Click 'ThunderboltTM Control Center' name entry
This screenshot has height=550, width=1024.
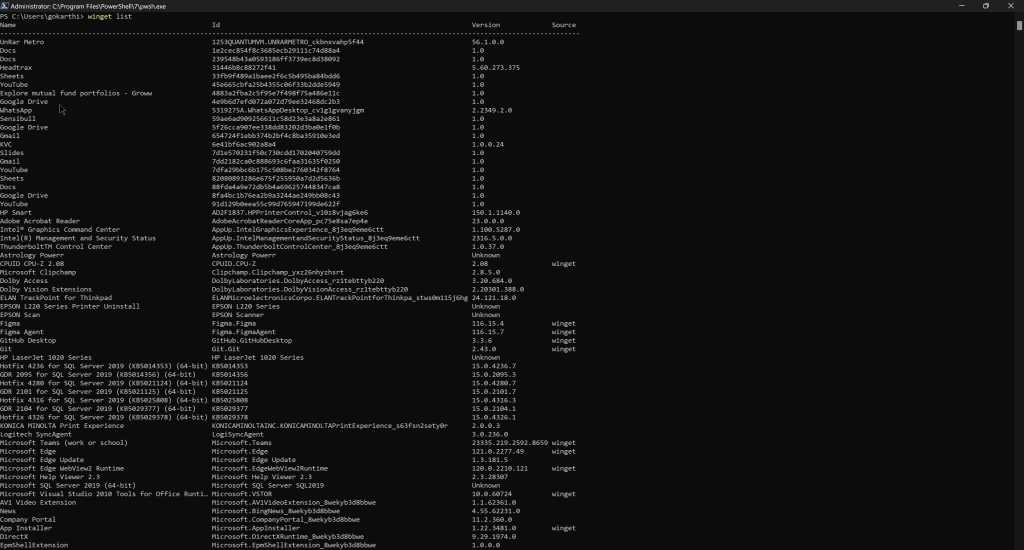click(56, 246)
